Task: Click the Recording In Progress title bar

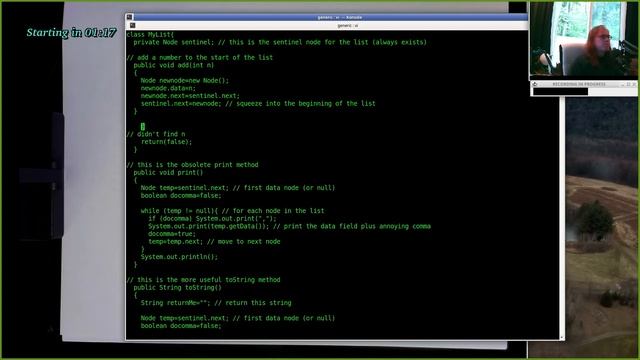Action: coord(584,84)
